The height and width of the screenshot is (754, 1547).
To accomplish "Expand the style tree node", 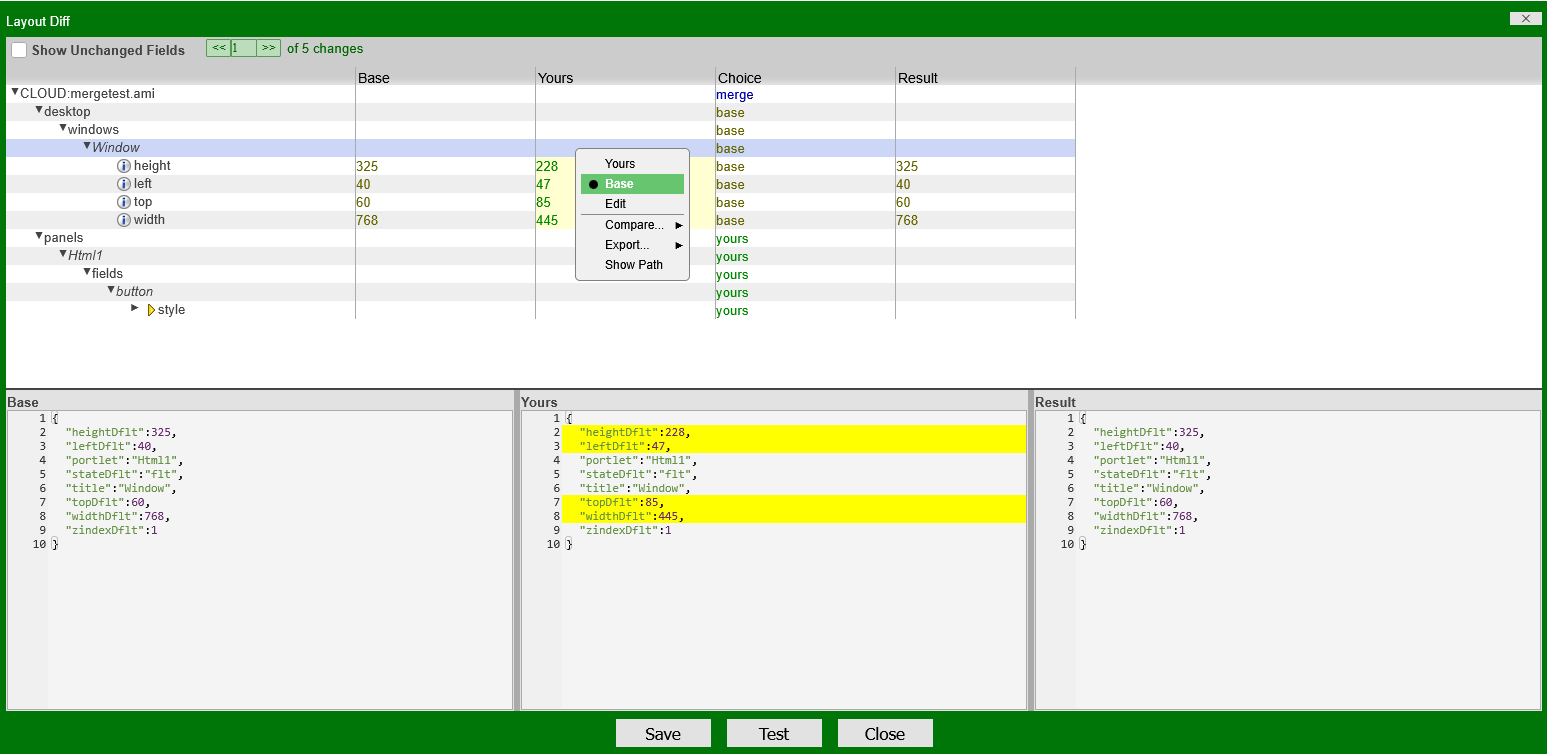I will click(135, 308).
